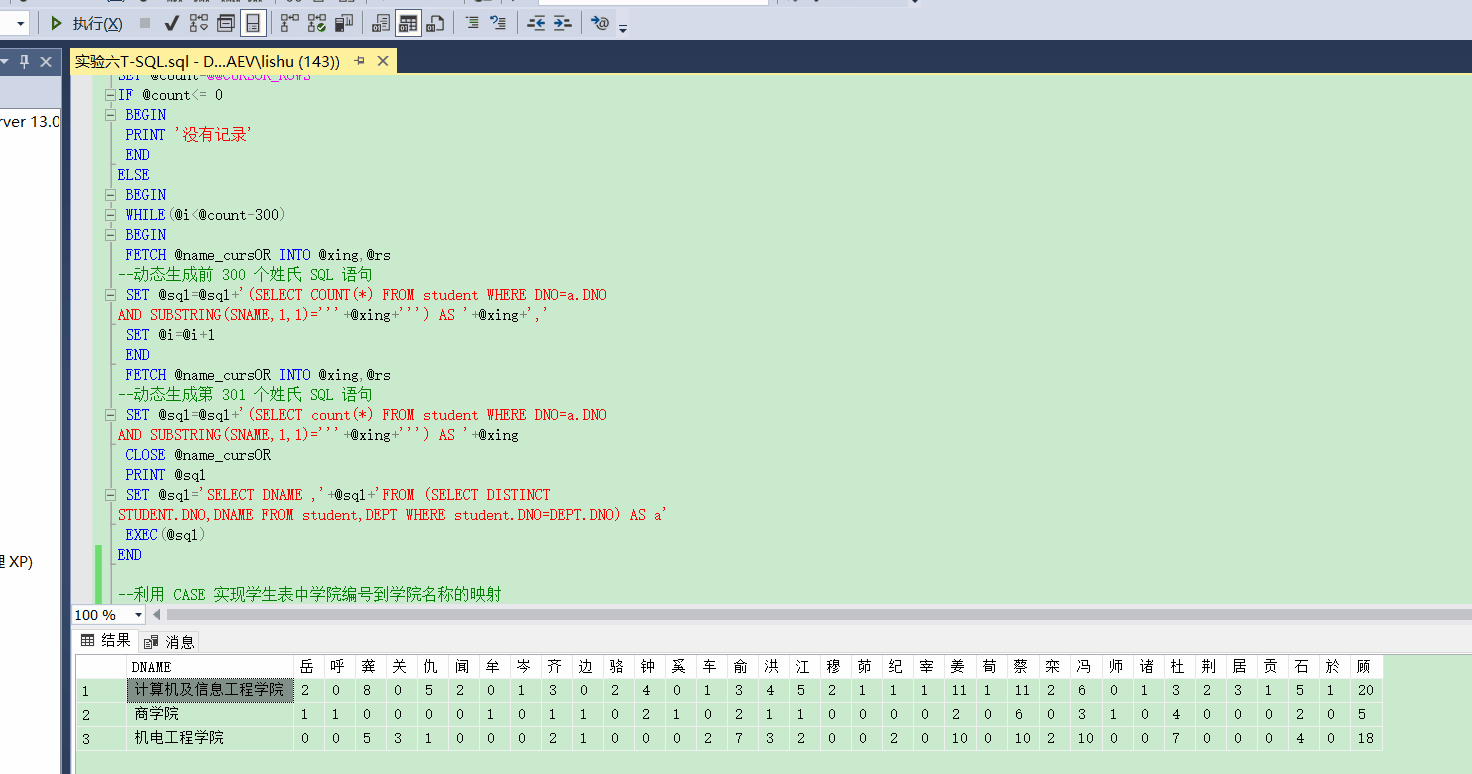Screen dimensions: 1472x774
Task: Open the 100 % zoom dropdown
Action: [x=138, y=615]
